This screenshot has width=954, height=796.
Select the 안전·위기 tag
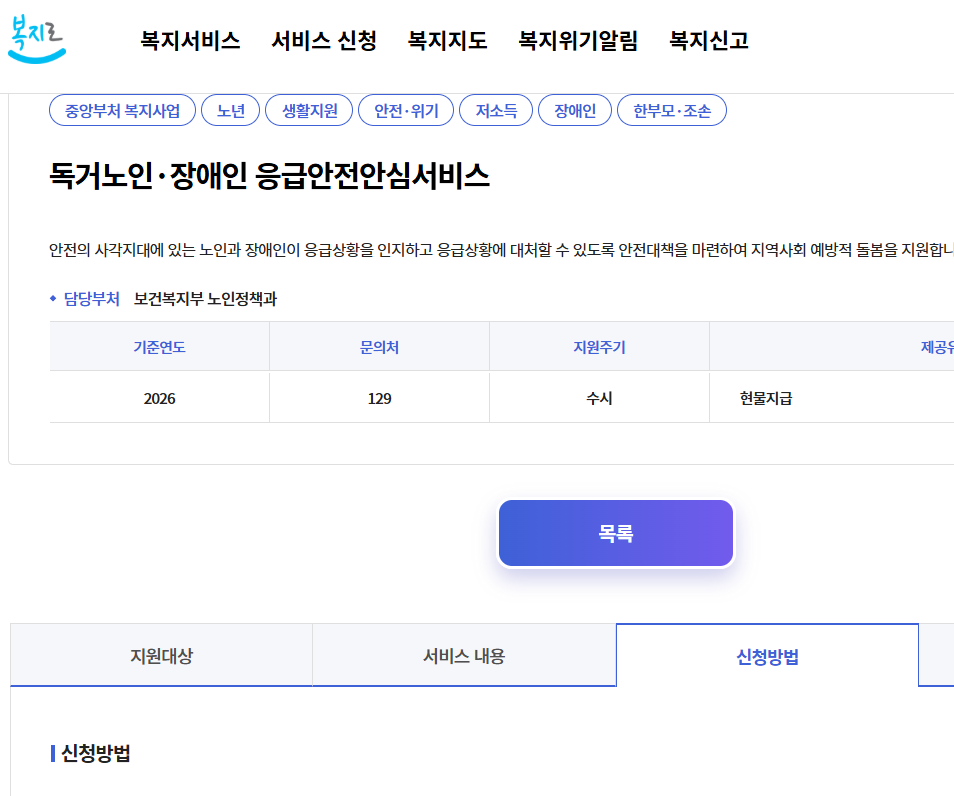pos(404,110)
